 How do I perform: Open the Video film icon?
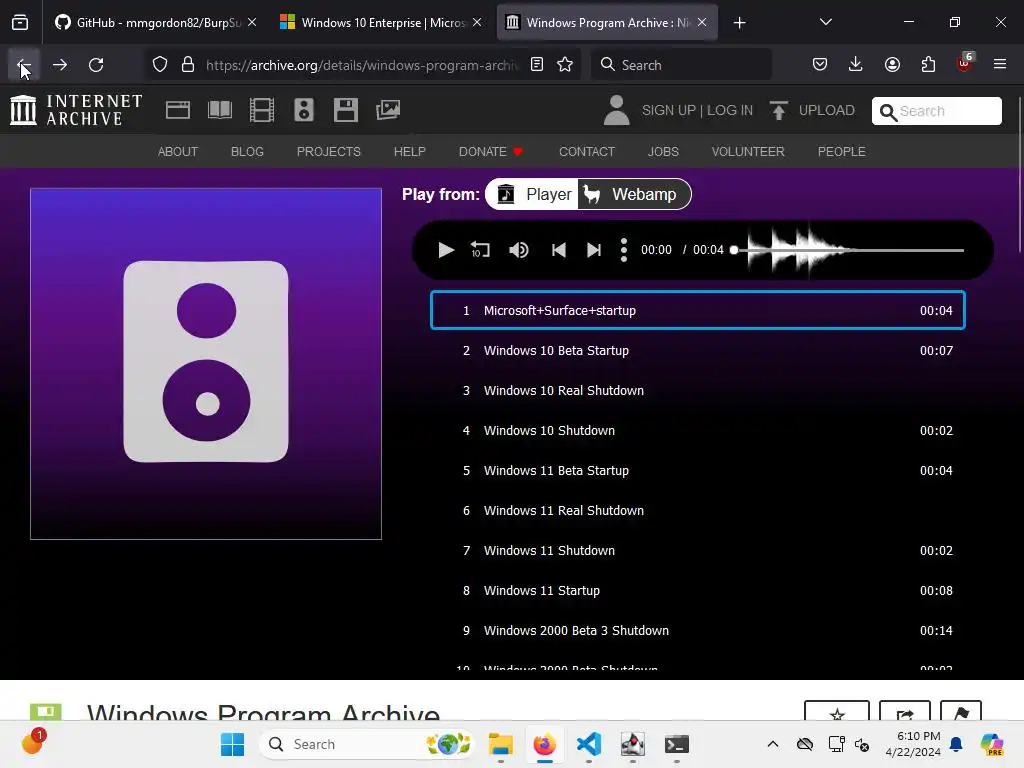262,110
